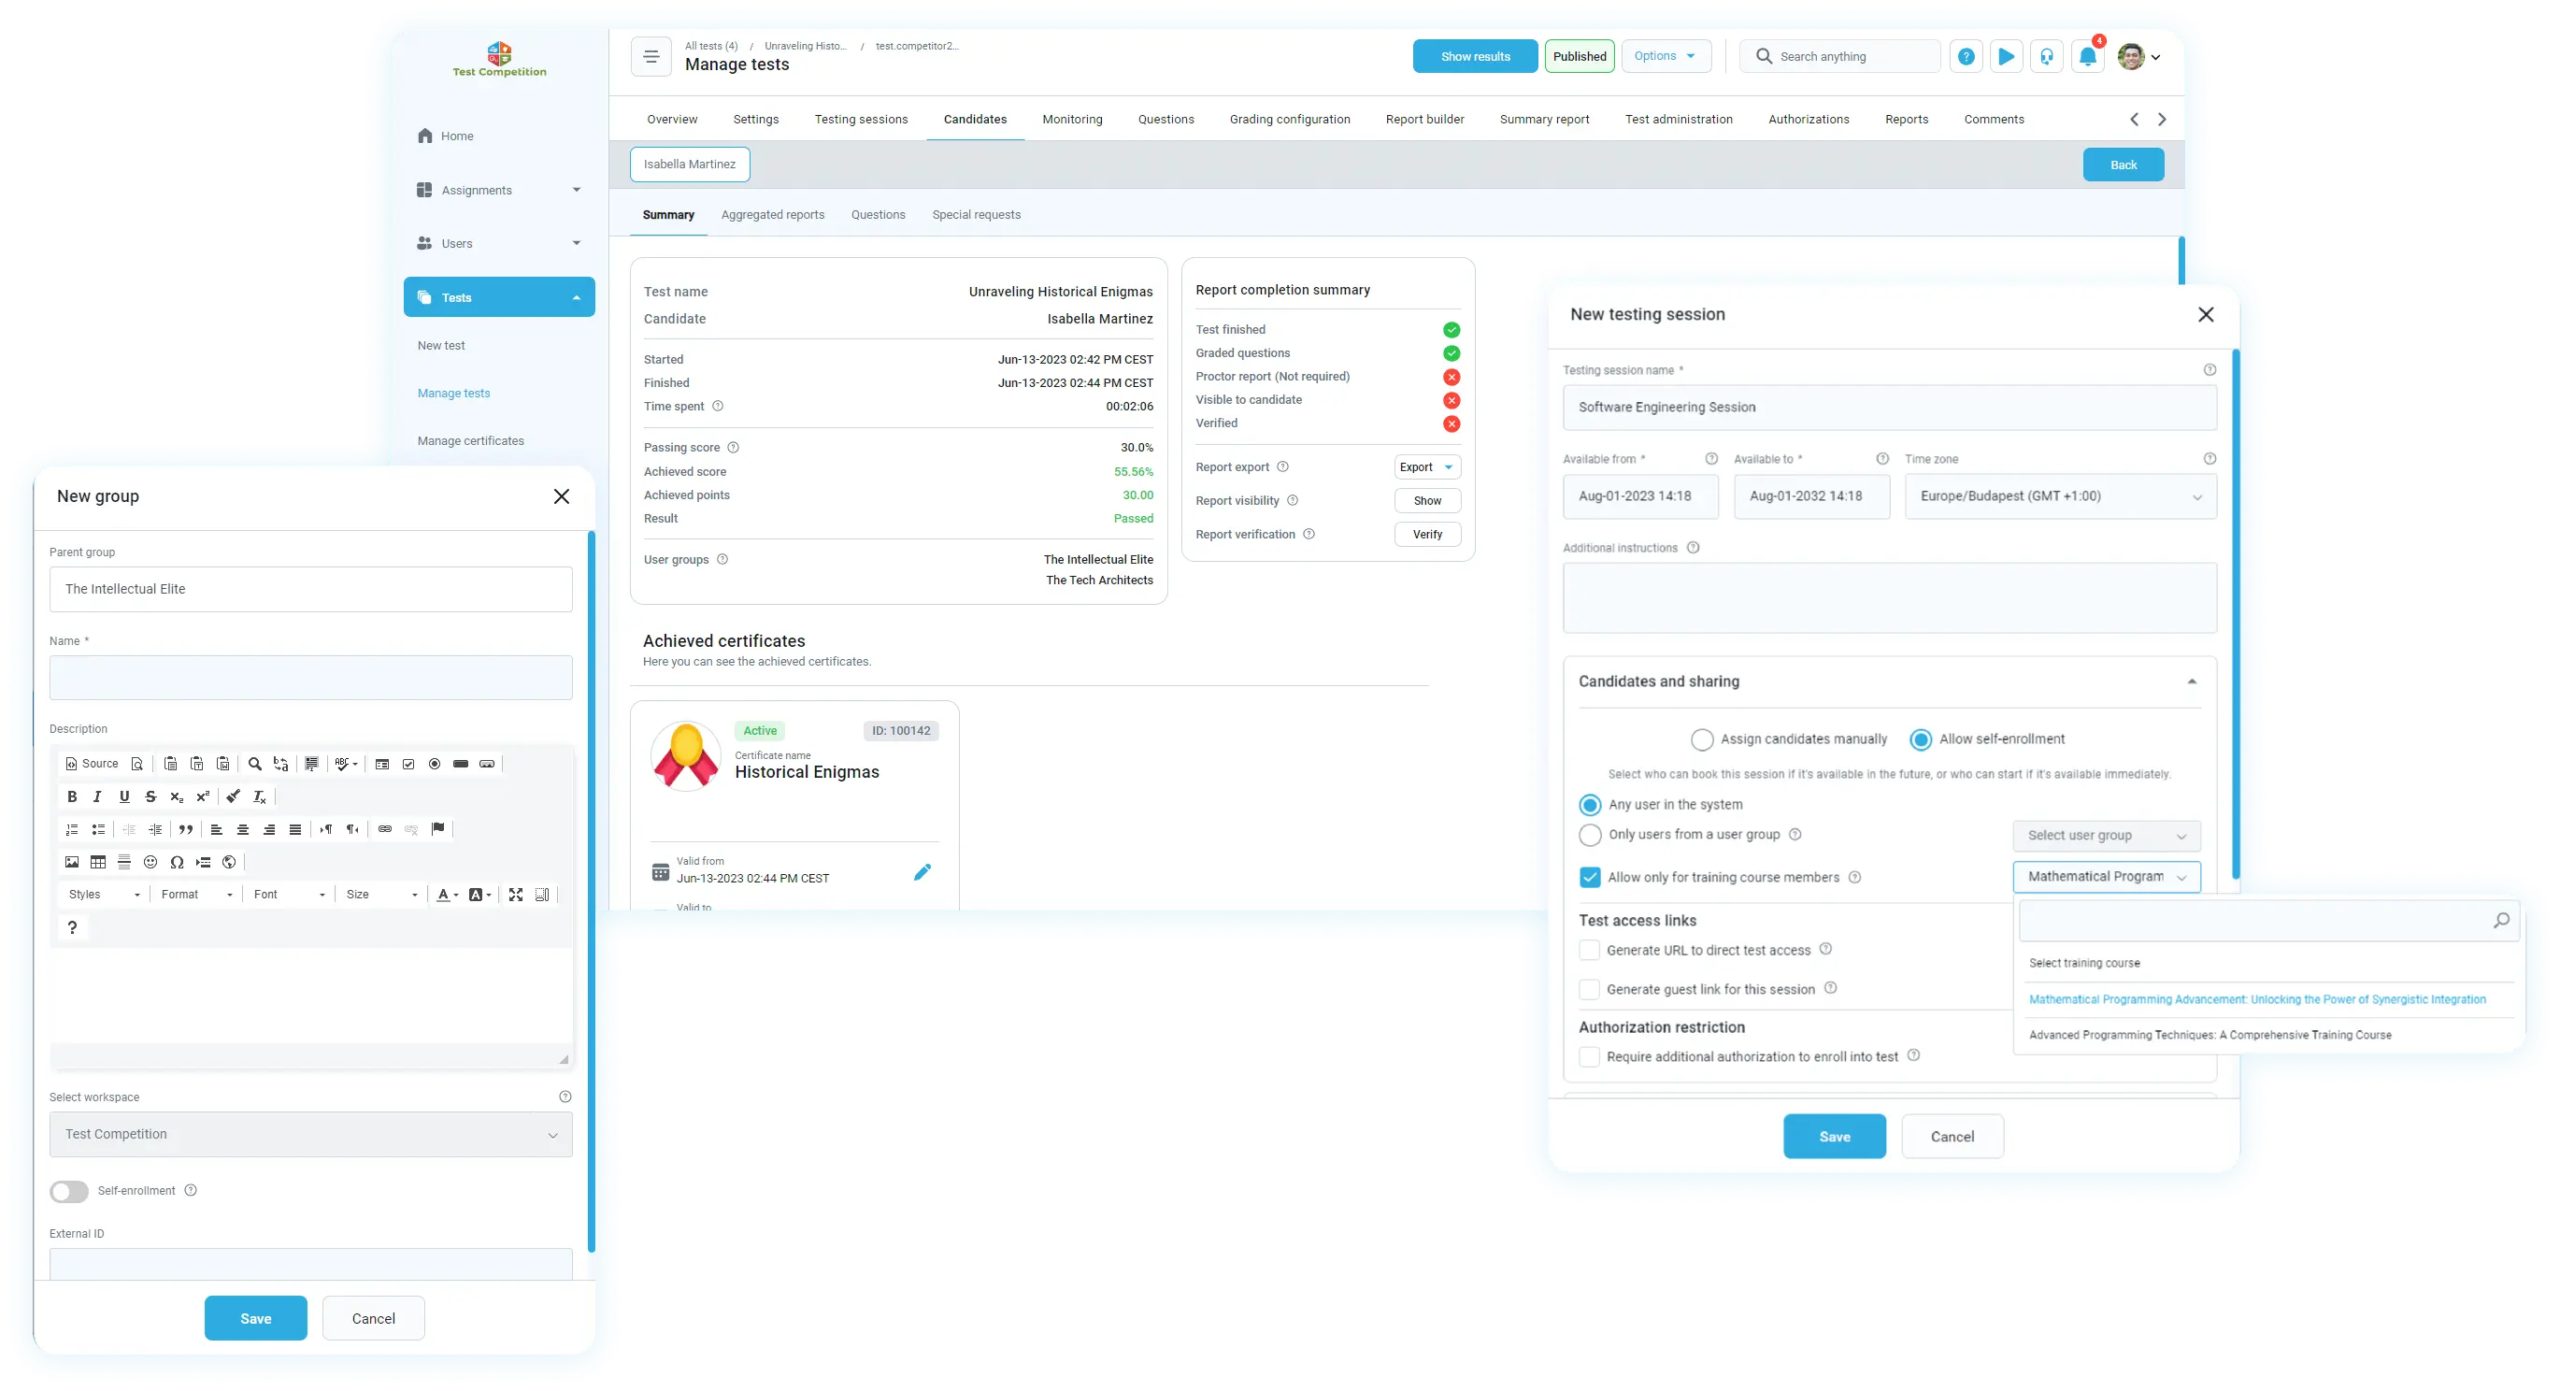Click the blockquote icon in editor
Image resolution: width=2560 pixels, height=1391 pixels.
[186, 829]
